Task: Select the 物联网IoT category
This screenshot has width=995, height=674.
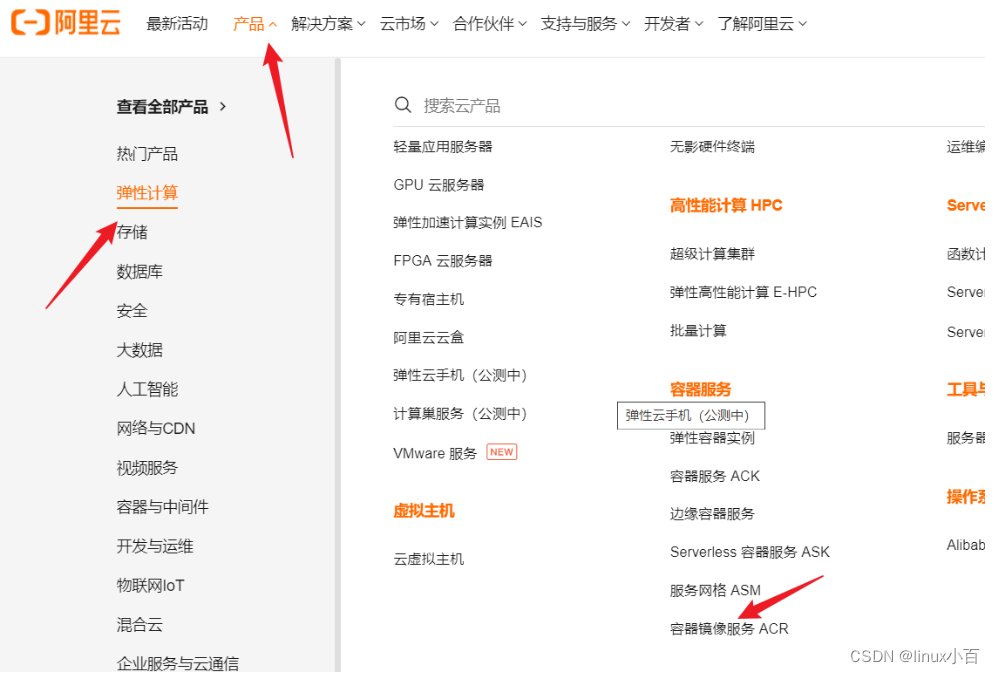Action: click(150, 585)
